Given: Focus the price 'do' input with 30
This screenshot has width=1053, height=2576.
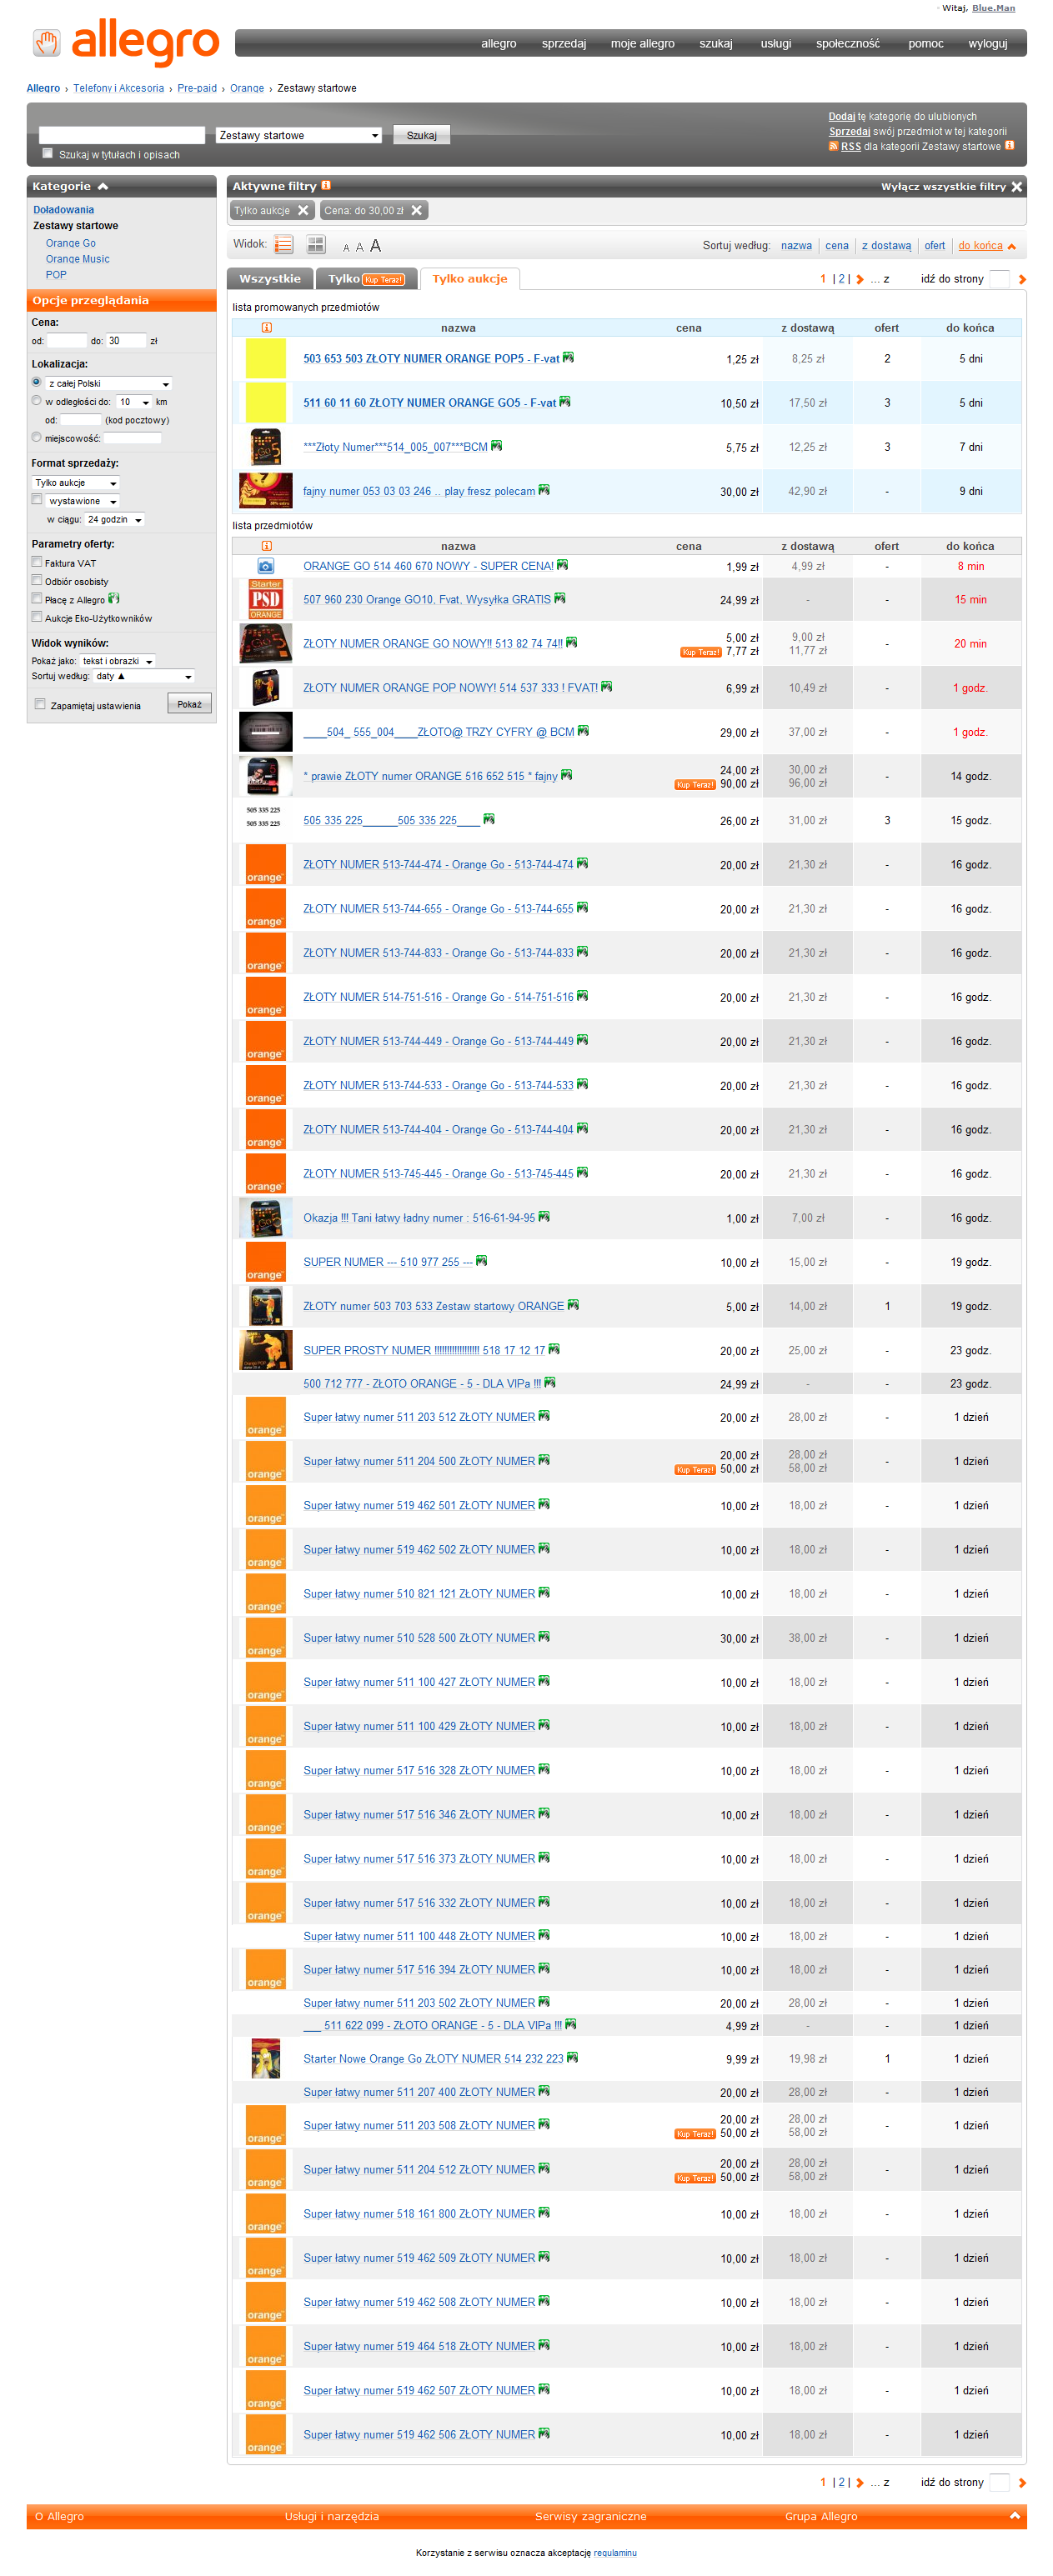Looking at the screenshot, I should pyautogui.click(x=126, y=341).
